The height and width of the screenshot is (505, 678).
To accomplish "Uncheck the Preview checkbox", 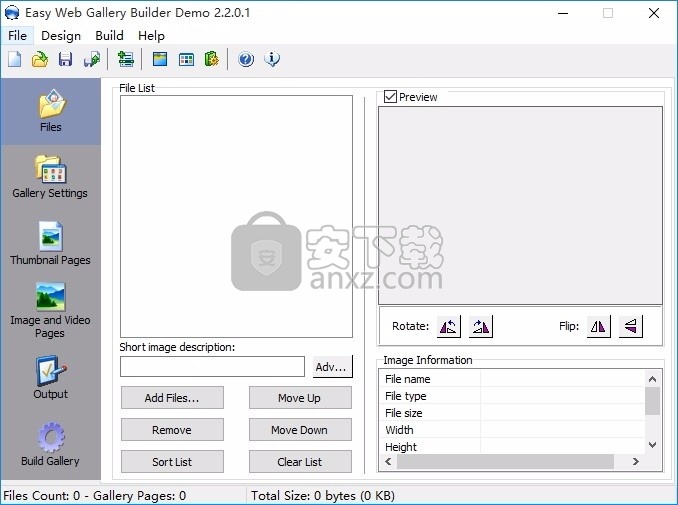I will (390, 96).
